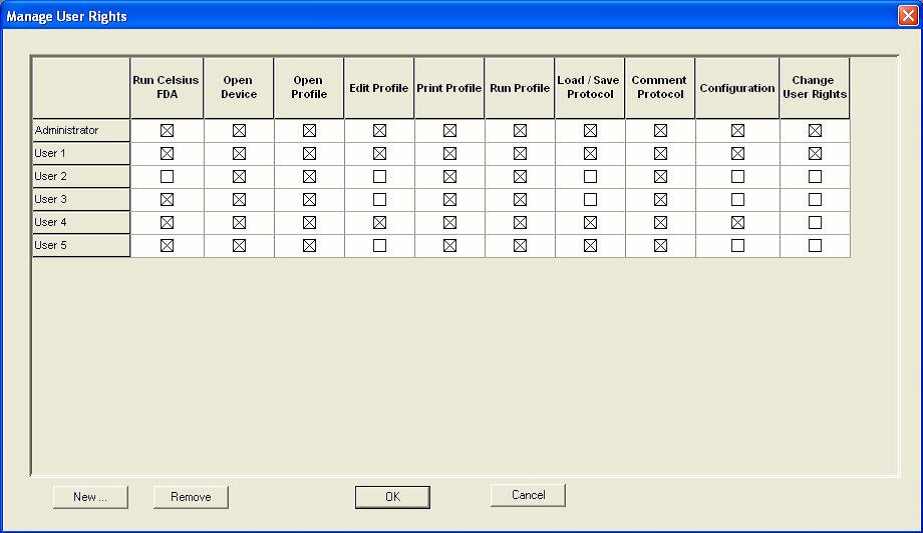
Task: Enable Change User Rights for User 5
Action: 814,245
